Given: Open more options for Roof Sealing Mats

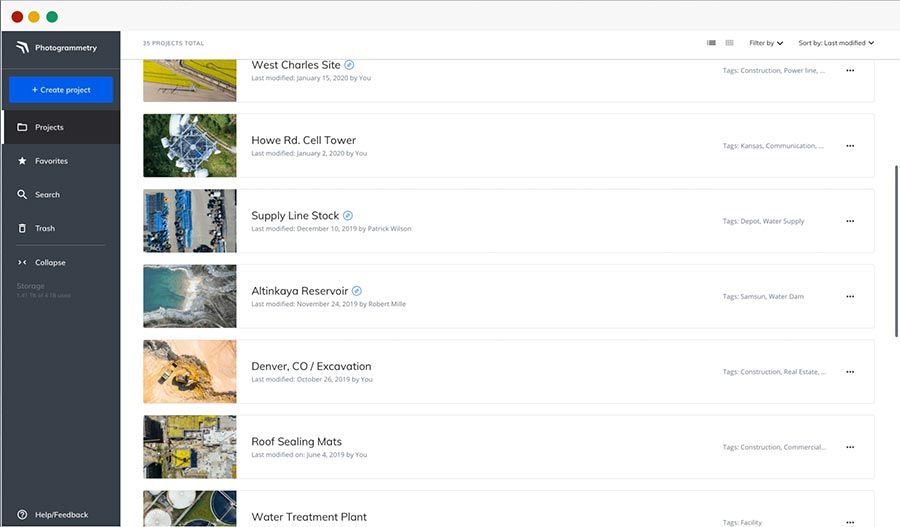Looking at the screenshot, I should tap(850, 447).
